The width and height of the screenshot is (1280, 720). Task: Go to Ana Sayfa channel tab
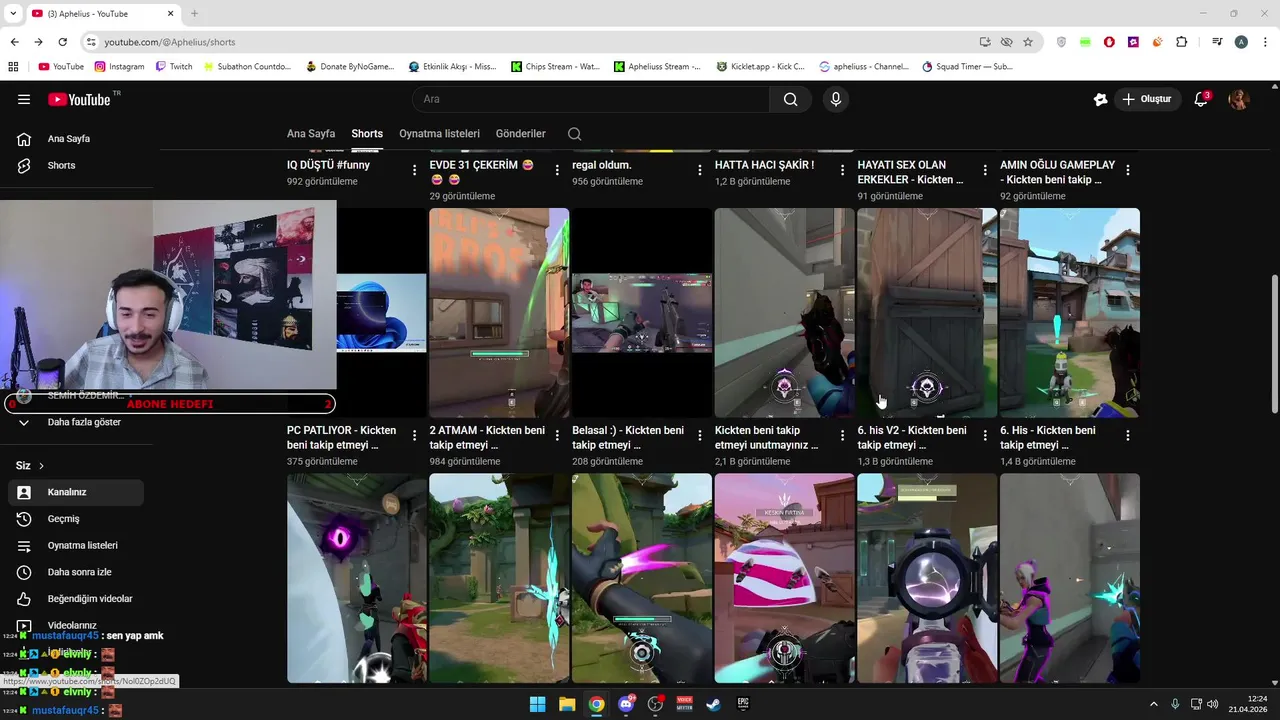311,134
